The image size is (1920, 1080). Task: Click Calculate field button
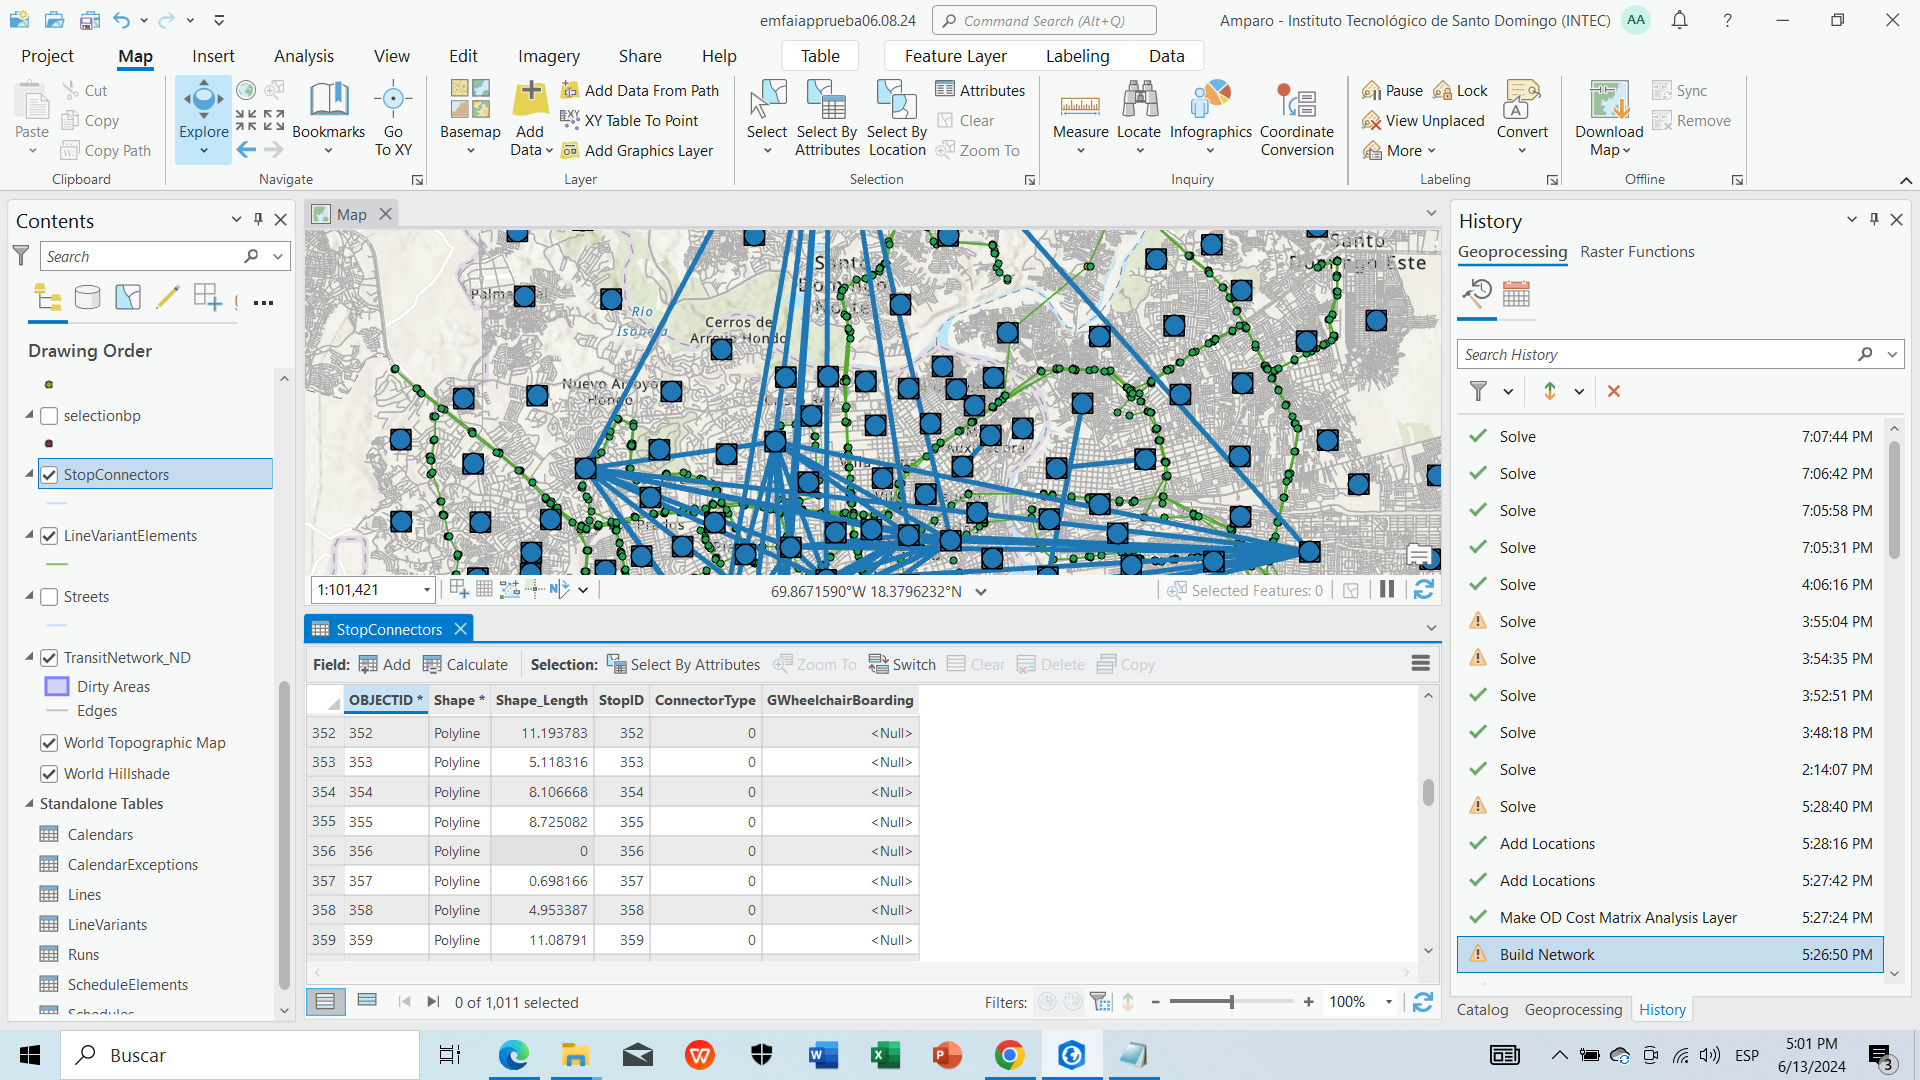(x=465, y=665)
